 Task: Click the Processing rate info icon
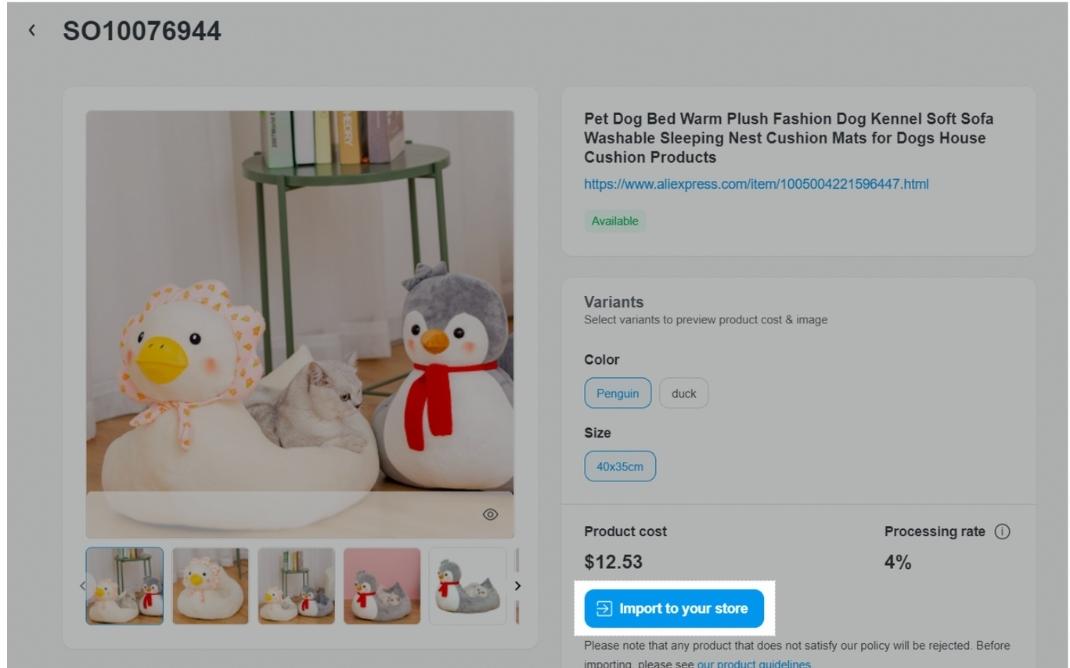[x=1002, y=532]
